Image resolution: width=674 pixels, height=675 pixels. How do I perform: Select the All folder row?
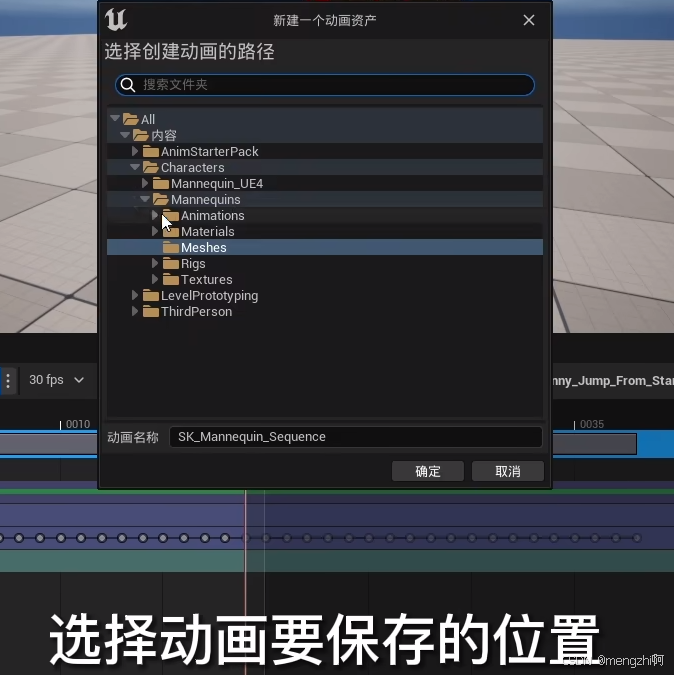[325, 119]
